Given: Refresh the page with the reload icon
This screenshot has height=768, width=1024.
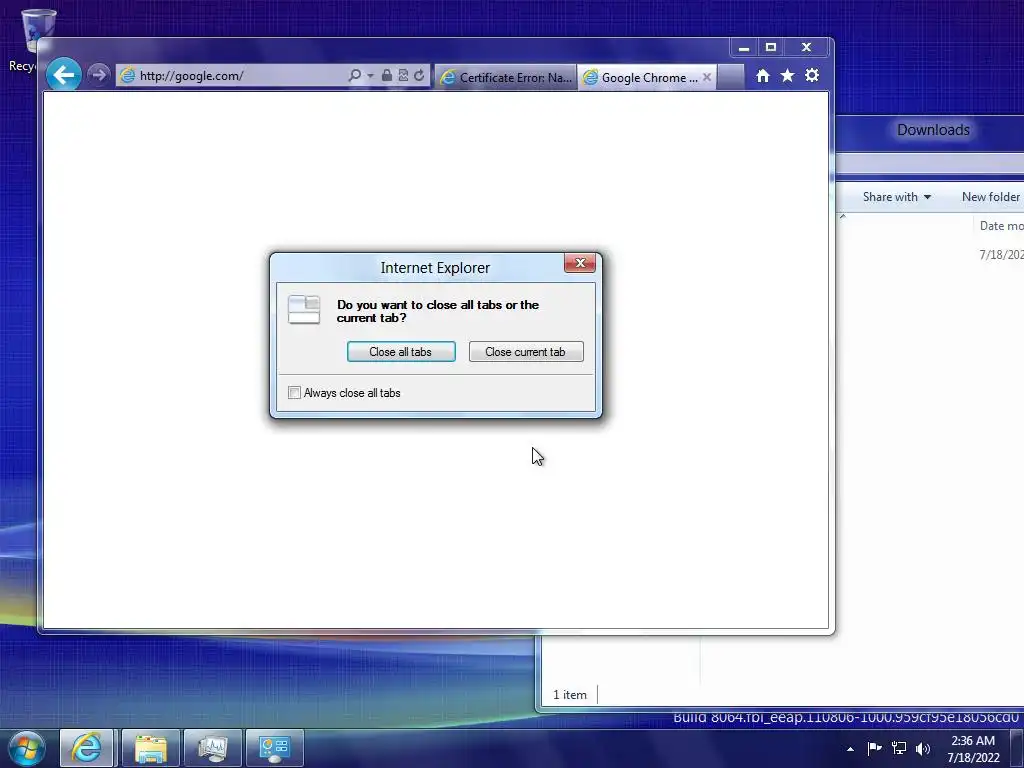Looking at the screenshot, I should pos(419,76).
